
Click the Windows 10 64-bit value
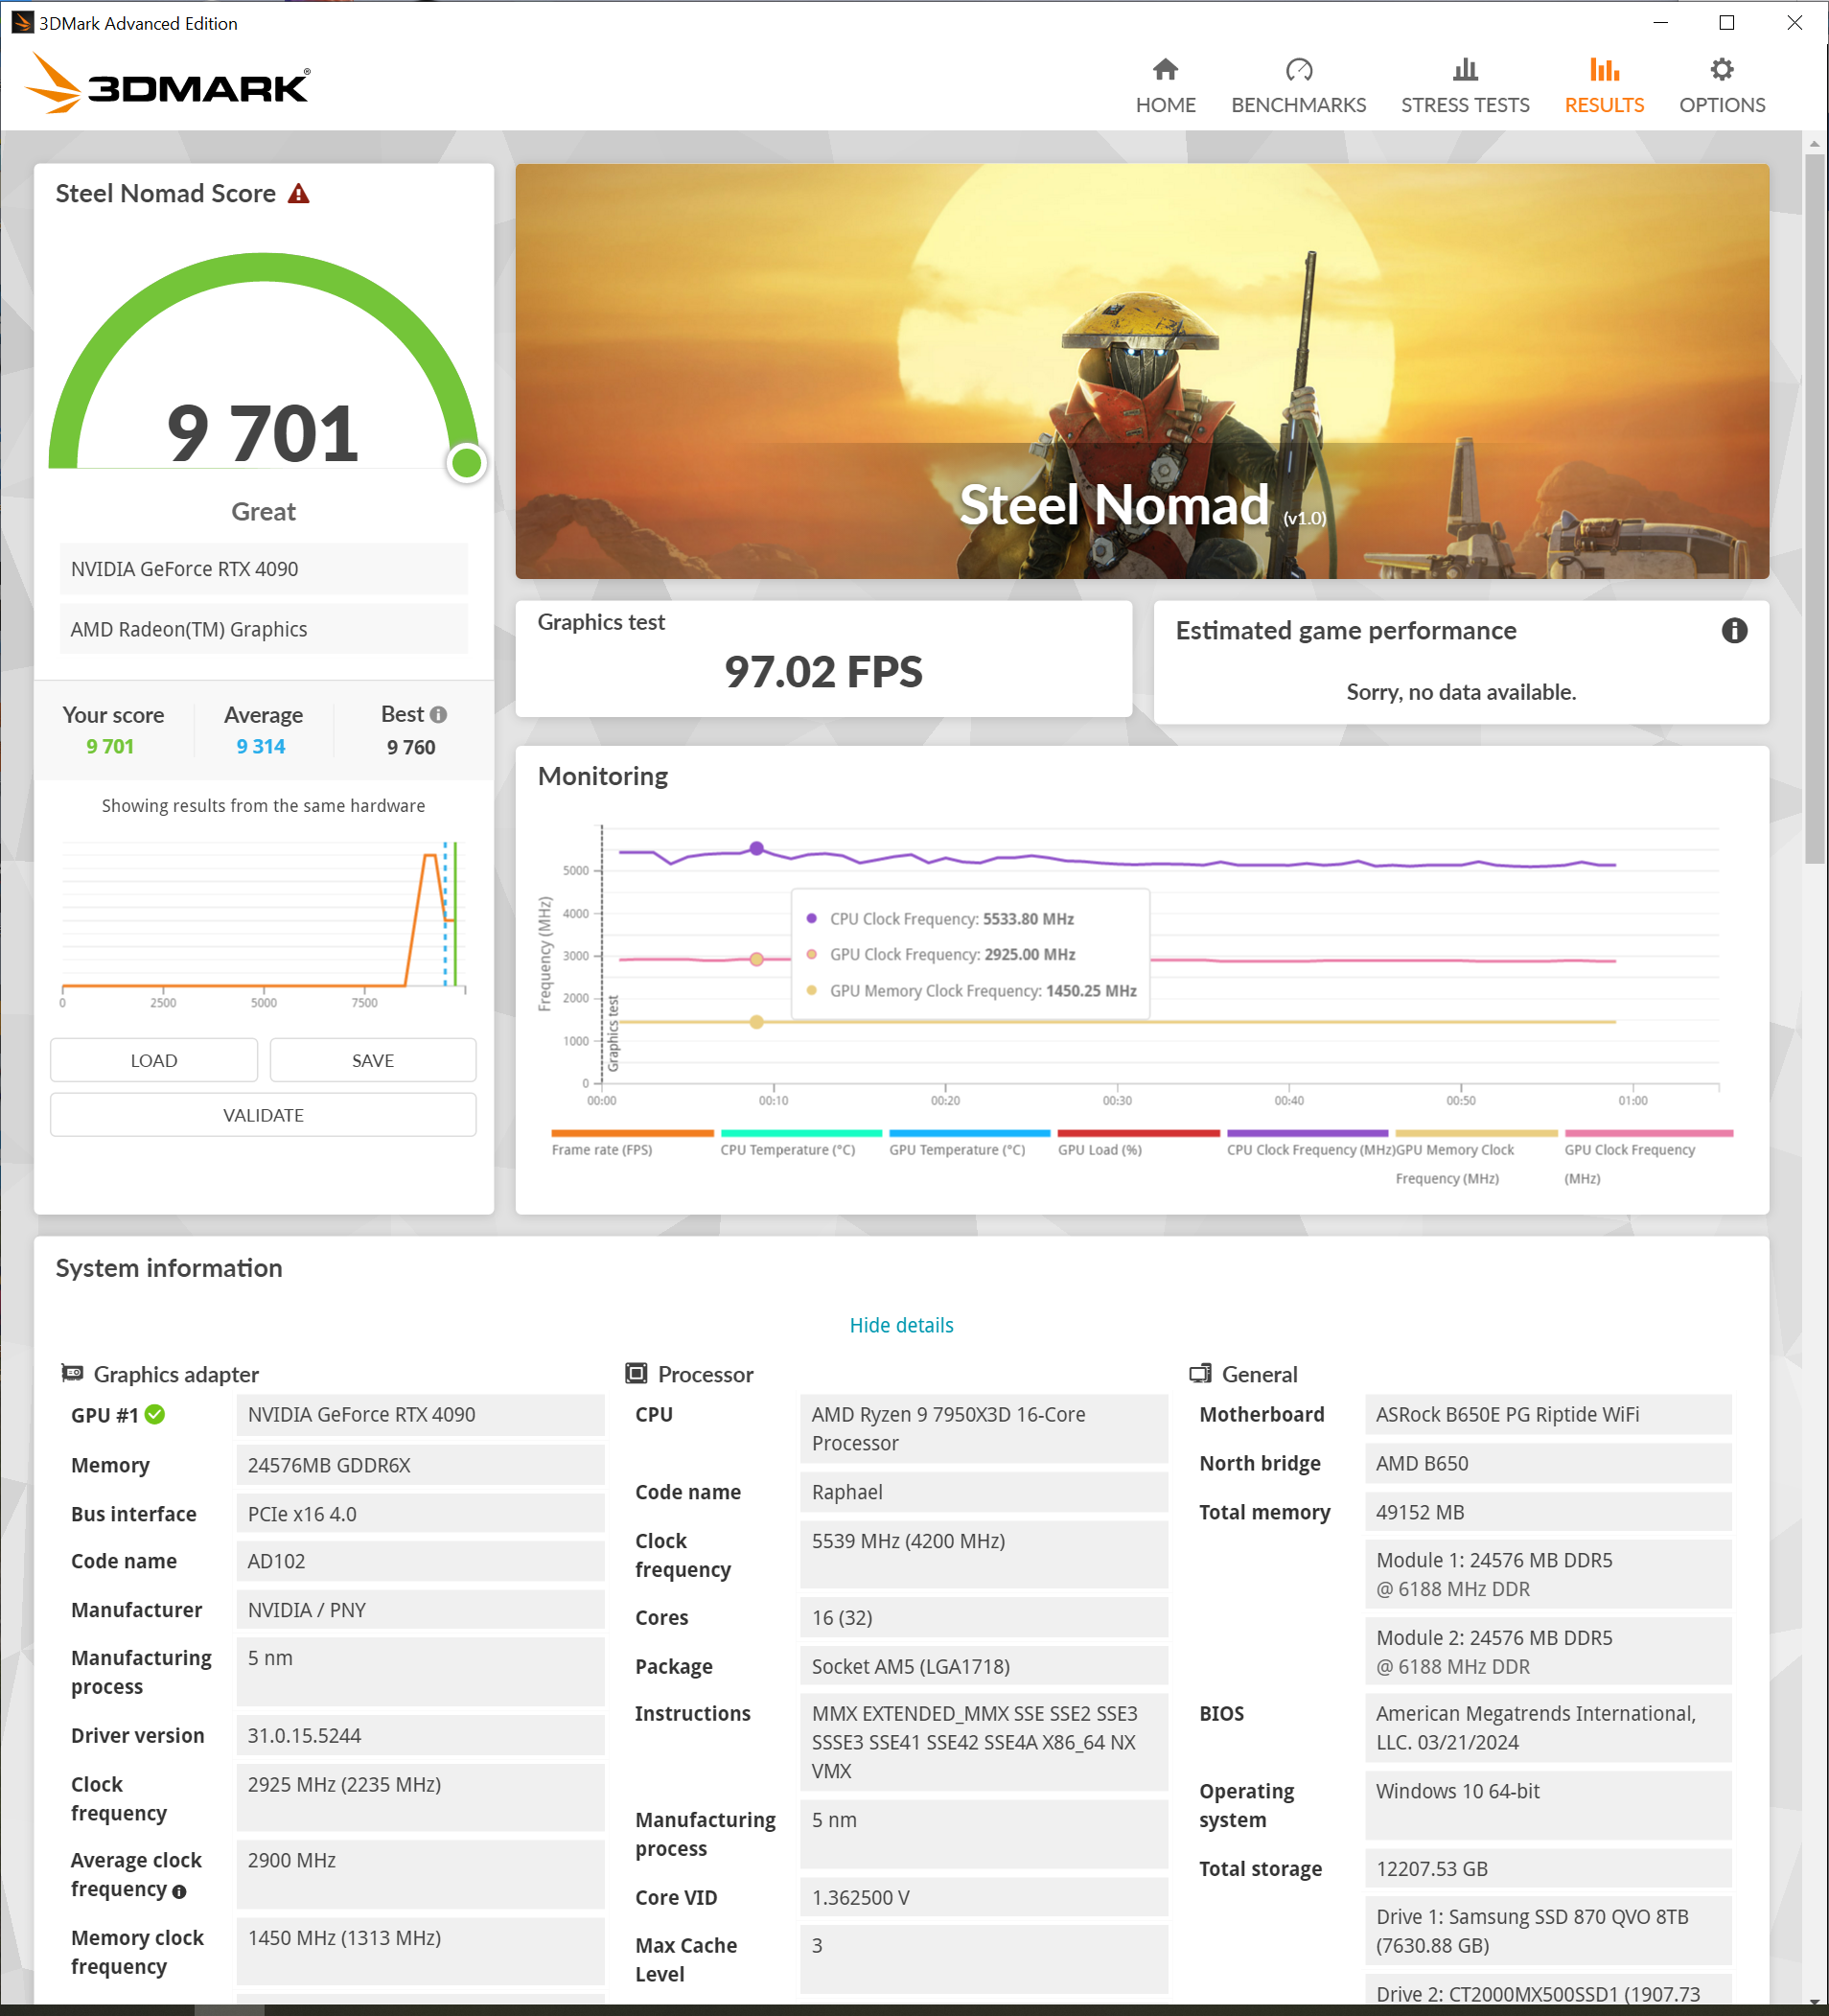(1547, 1805)
